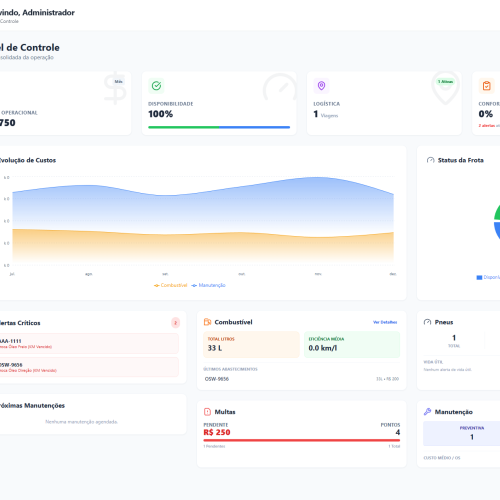Image resolution: width=500 pixels, height=500 pixels.
Task: Click the green check icon above Disponibilidade
Action: pyautogui.click(x=156, y=86)
